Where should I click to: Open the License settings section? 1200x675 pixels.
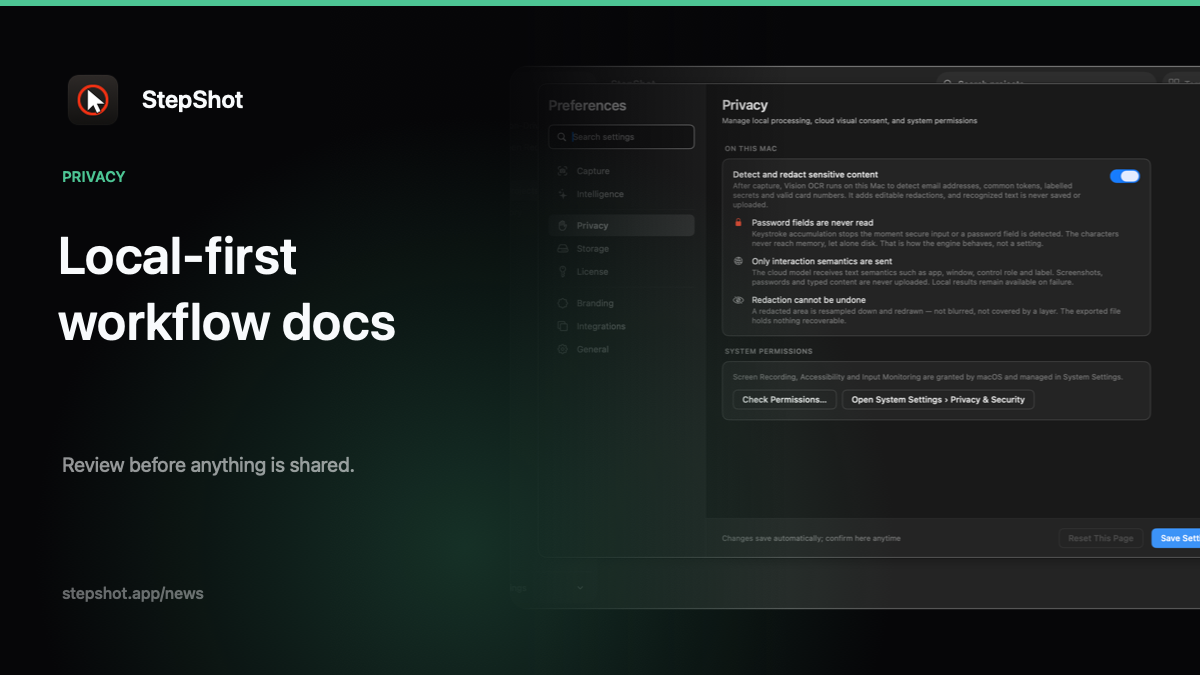(x=621, y=272)
